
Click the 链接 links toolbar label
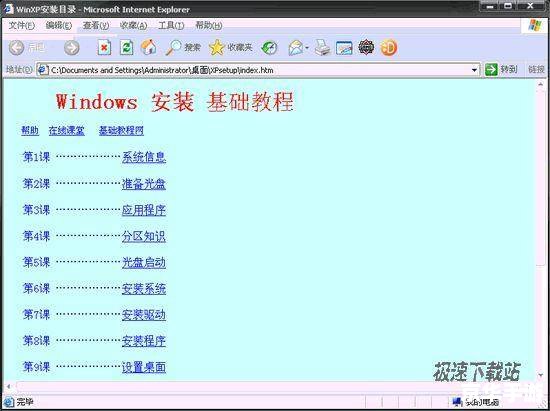[536, 69]
